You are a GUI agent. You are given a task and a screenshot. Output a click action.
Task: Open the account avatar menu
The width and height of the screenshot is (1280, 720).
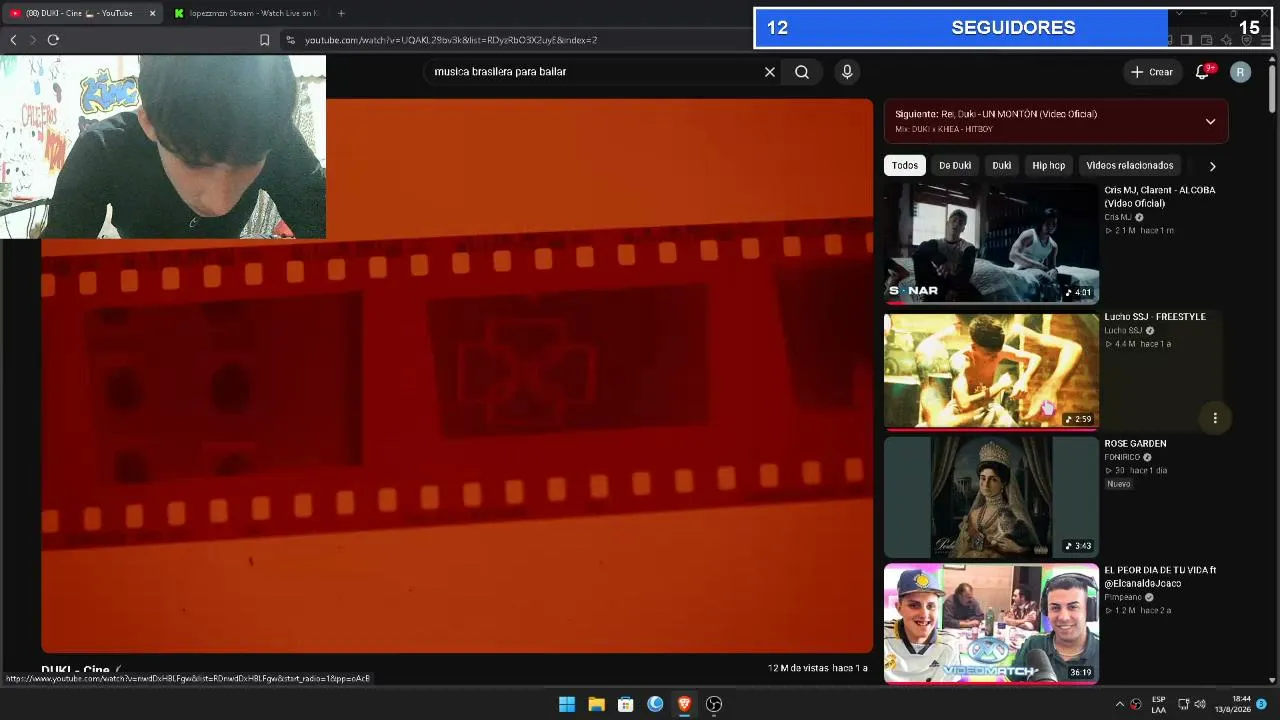[1240, 72]
